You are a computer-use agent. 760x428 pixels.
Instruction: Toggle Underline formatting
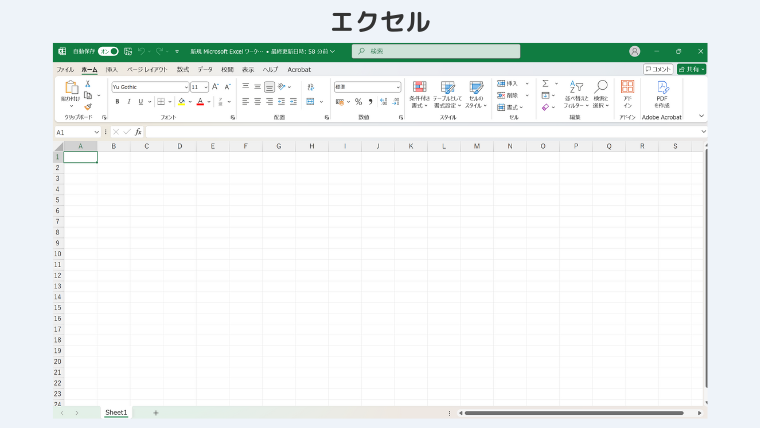tap(141, 102)
